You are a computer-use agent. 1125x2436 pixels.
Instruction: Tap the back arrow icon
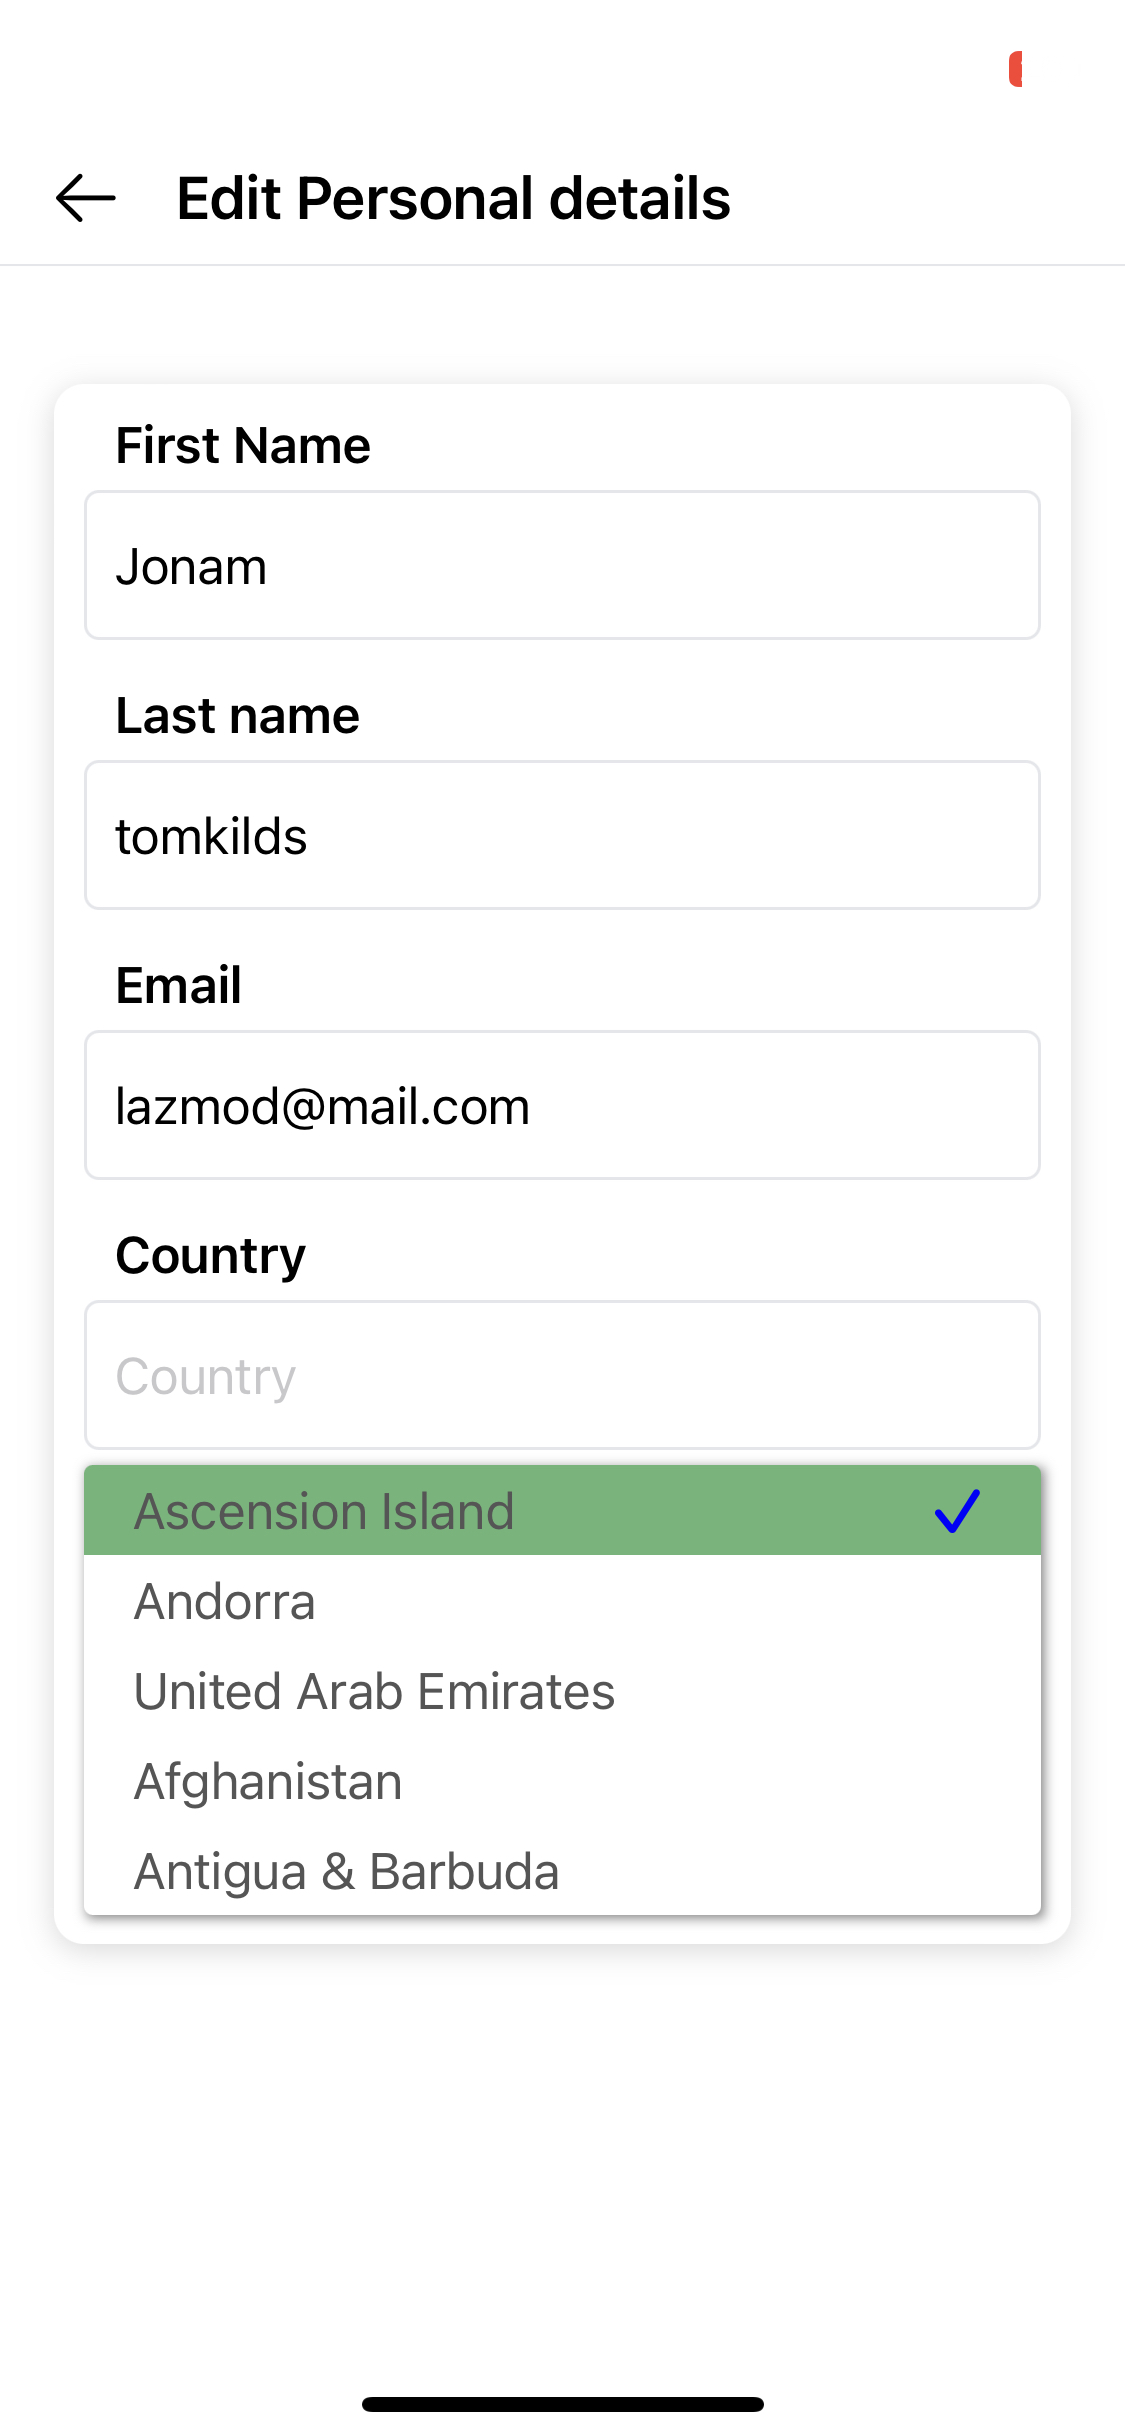tap(86, 198)
